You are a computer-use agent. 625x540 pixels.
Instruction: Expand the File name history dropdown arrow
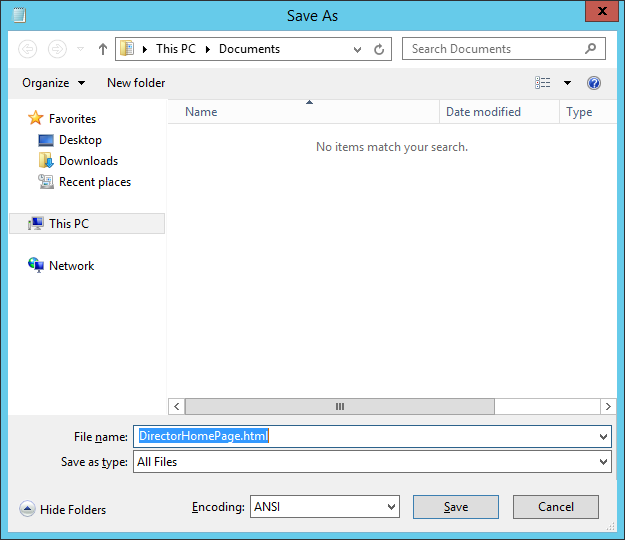click(x=603, y=437)
